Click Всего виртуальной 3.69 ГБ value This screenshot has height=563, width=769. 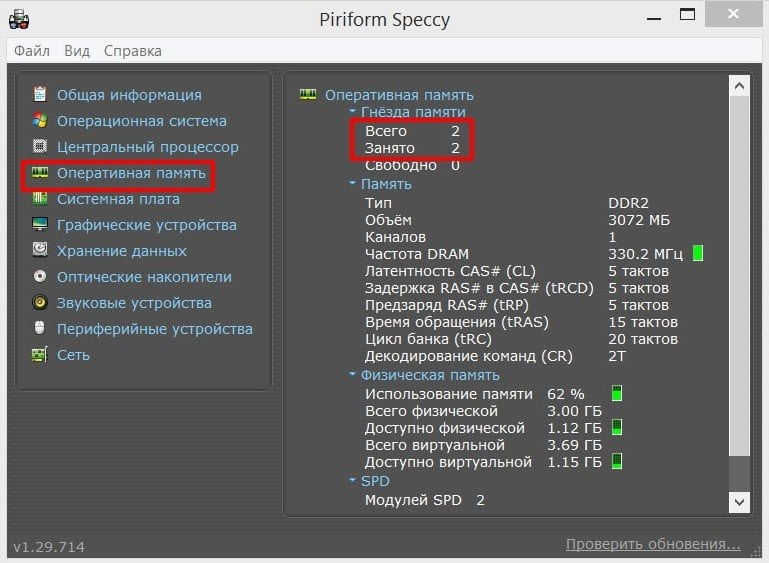pyautogui.click(x=574, y=445)
